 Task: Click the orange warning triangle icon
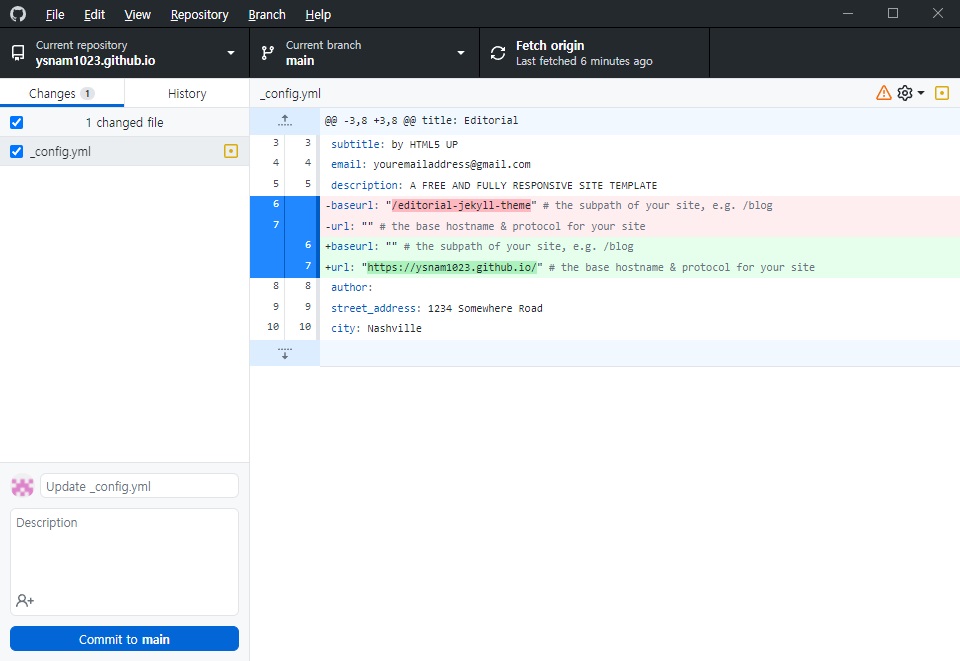coord(883,93)
